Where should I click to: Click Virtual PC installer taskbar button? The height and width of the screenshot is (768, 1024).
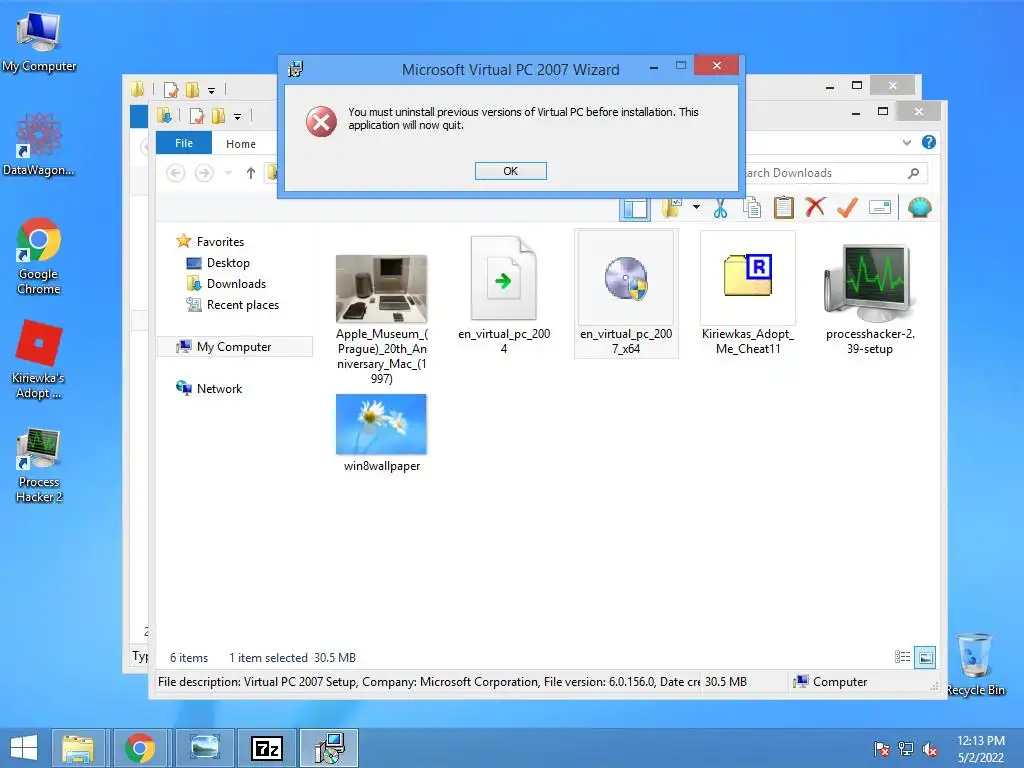(x=329, y=748)
